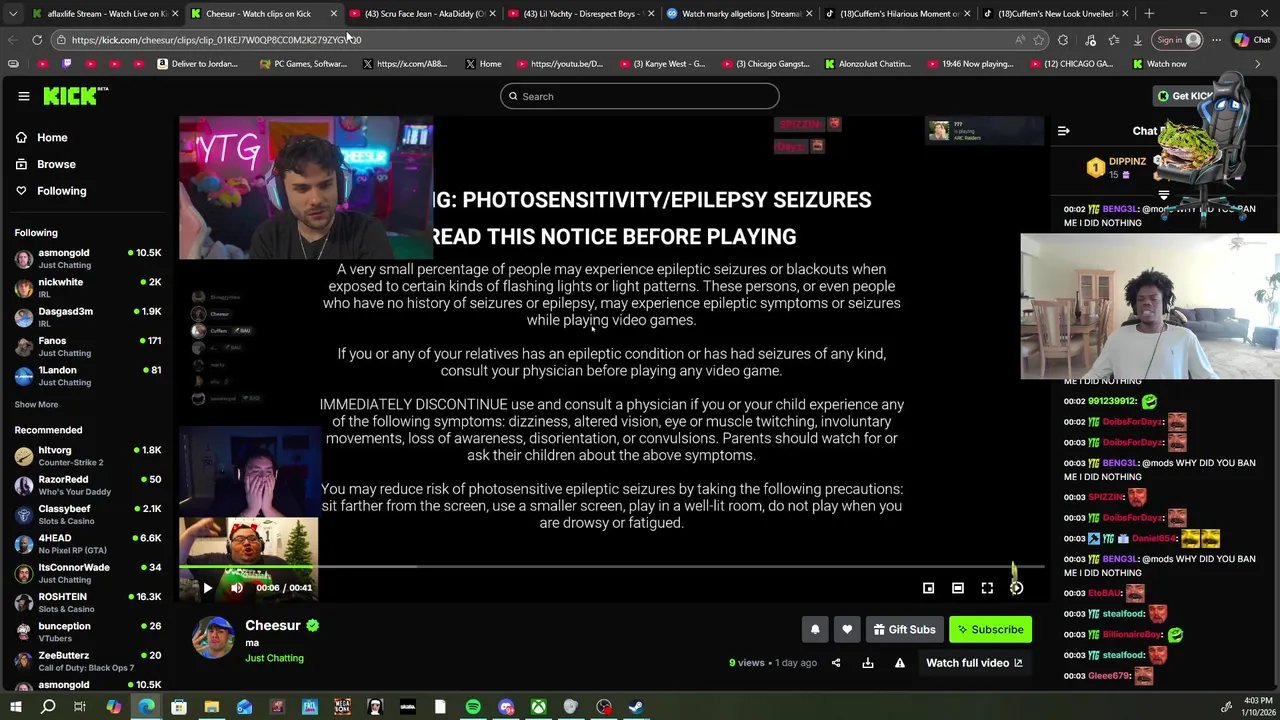Follow Cheesur with the heart icon

pos(847,629)
